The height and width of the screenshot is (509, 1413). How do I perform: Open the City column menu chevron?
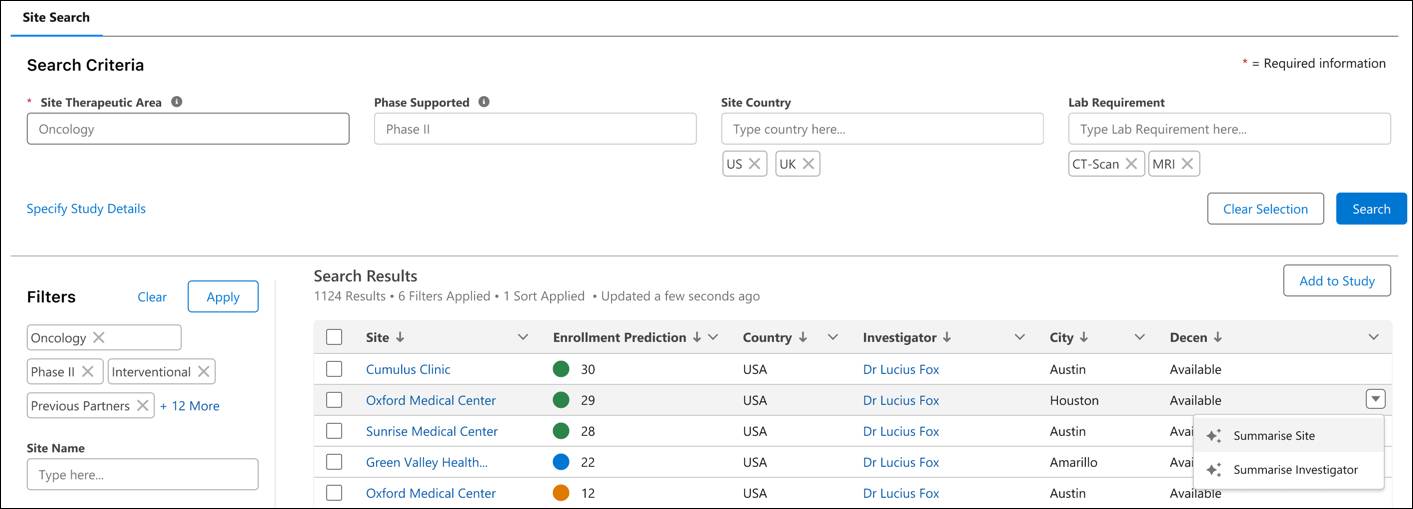pyautogui.click(x=1139, y=338)
